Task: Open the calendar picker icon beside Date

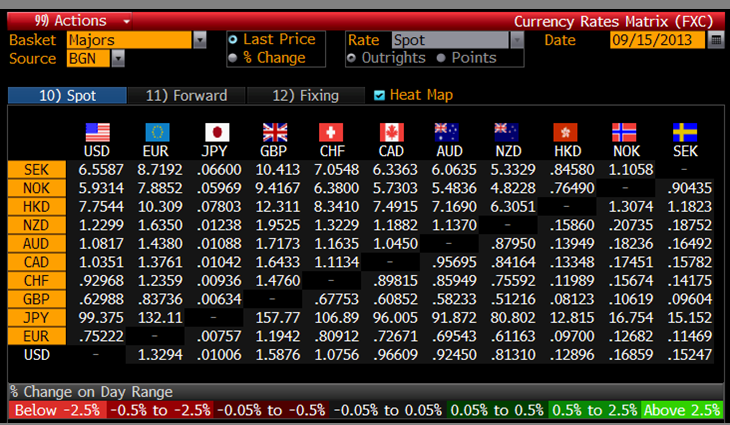Action: (x=715, y=40)
